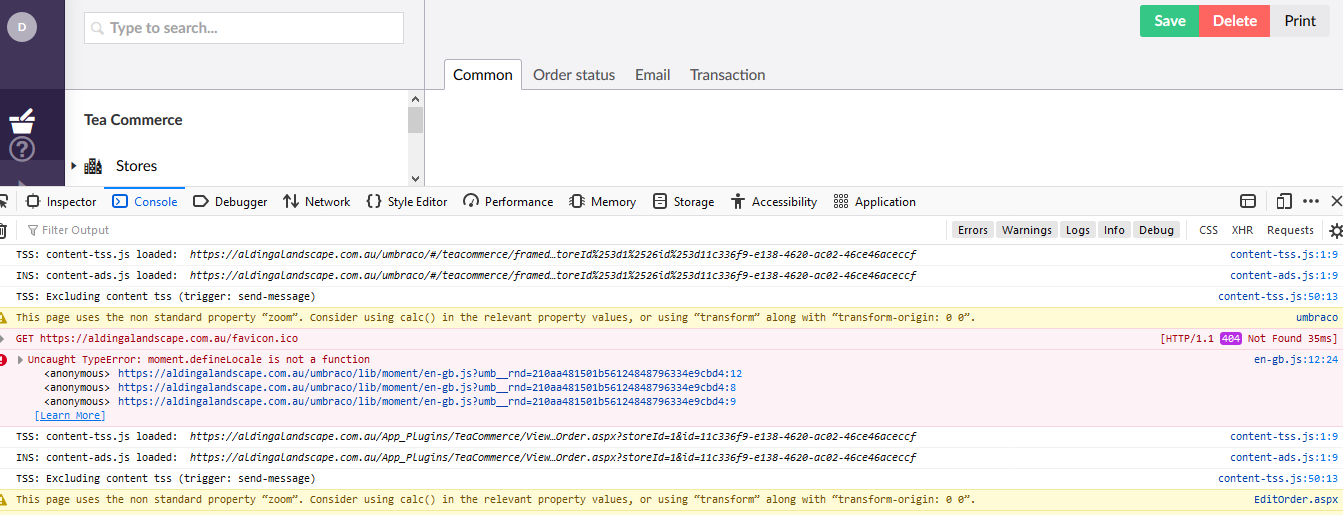Open the Application tab
Viewport: 1343px width, 515px height.
tap(875, 201)
